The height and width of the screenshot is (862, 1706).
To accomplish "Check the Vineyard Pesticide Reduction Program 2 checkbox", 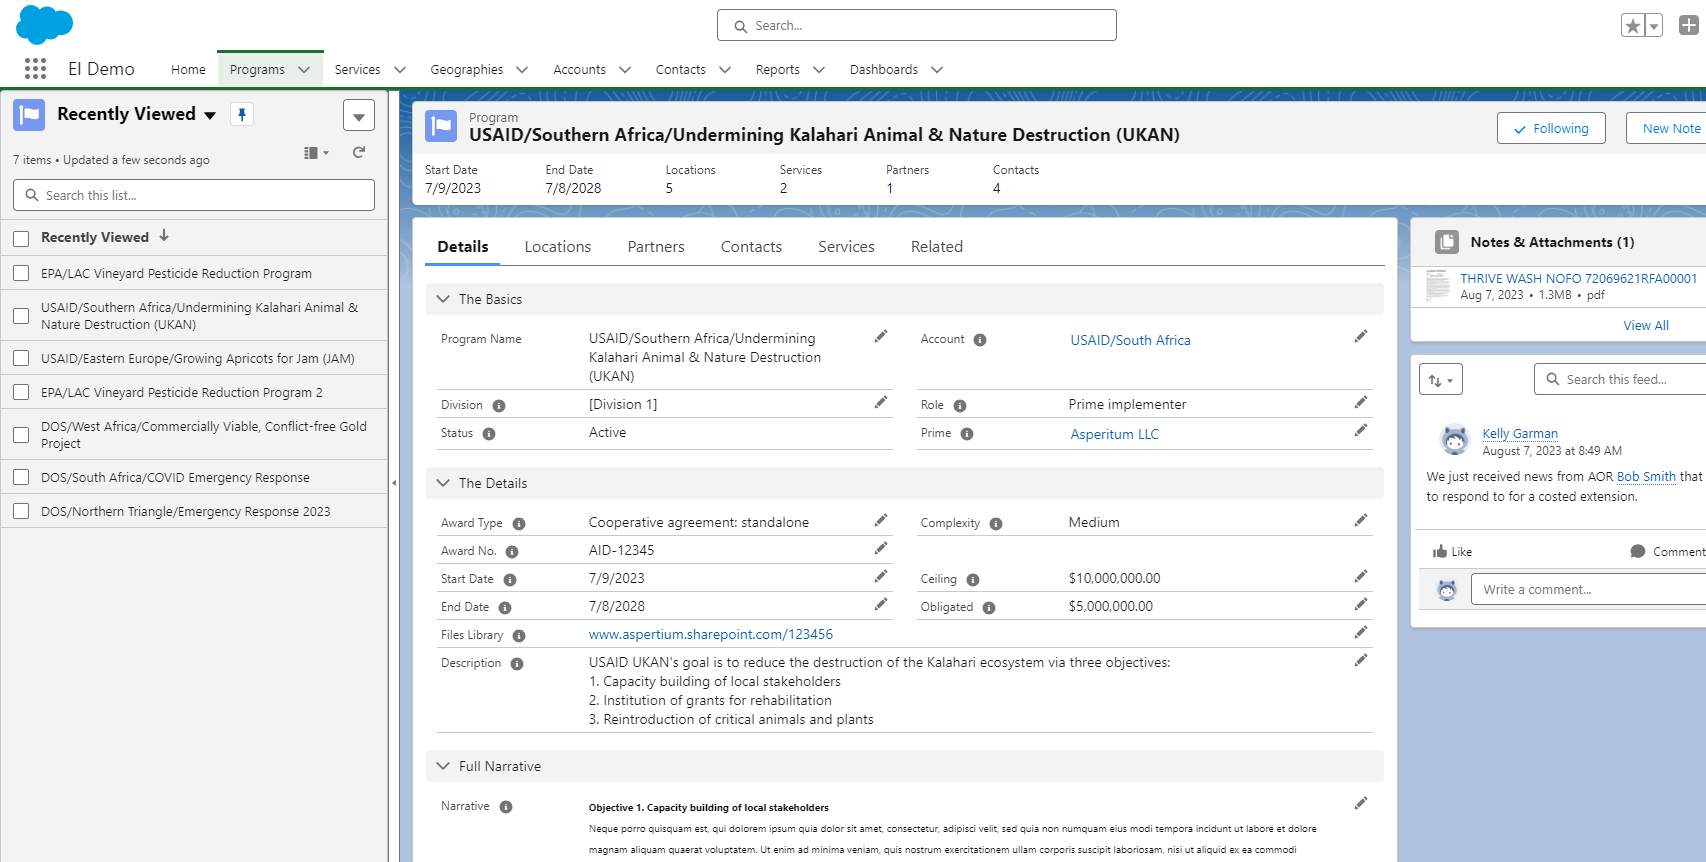I will [x=21, y=392].
